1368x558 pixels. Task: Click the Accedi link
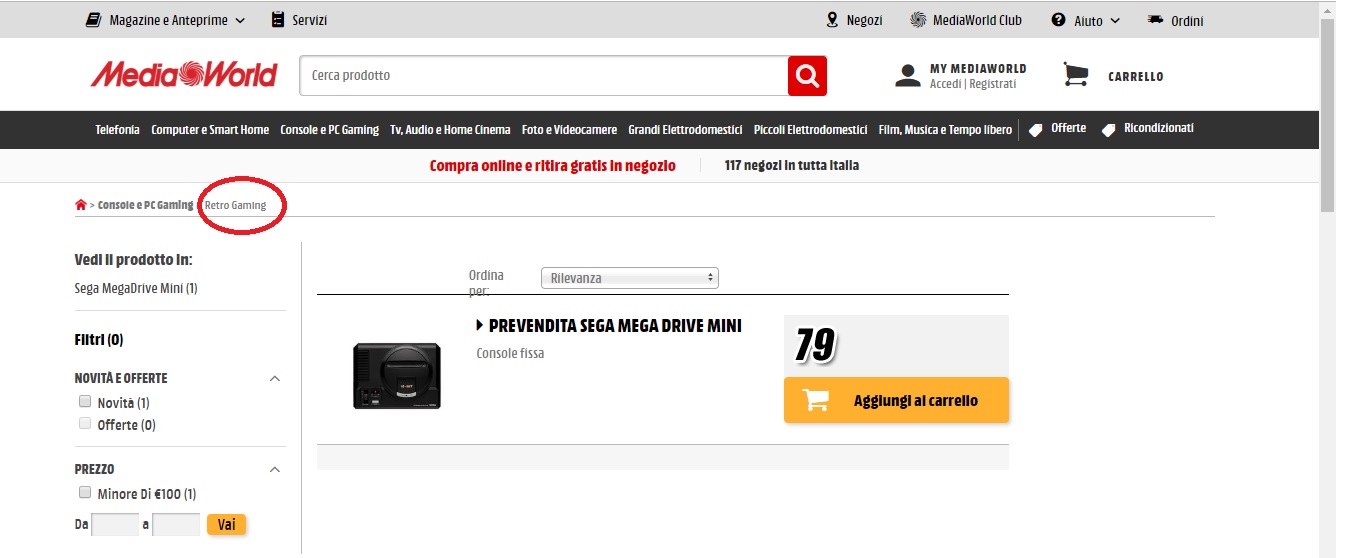tap(945, 84)
